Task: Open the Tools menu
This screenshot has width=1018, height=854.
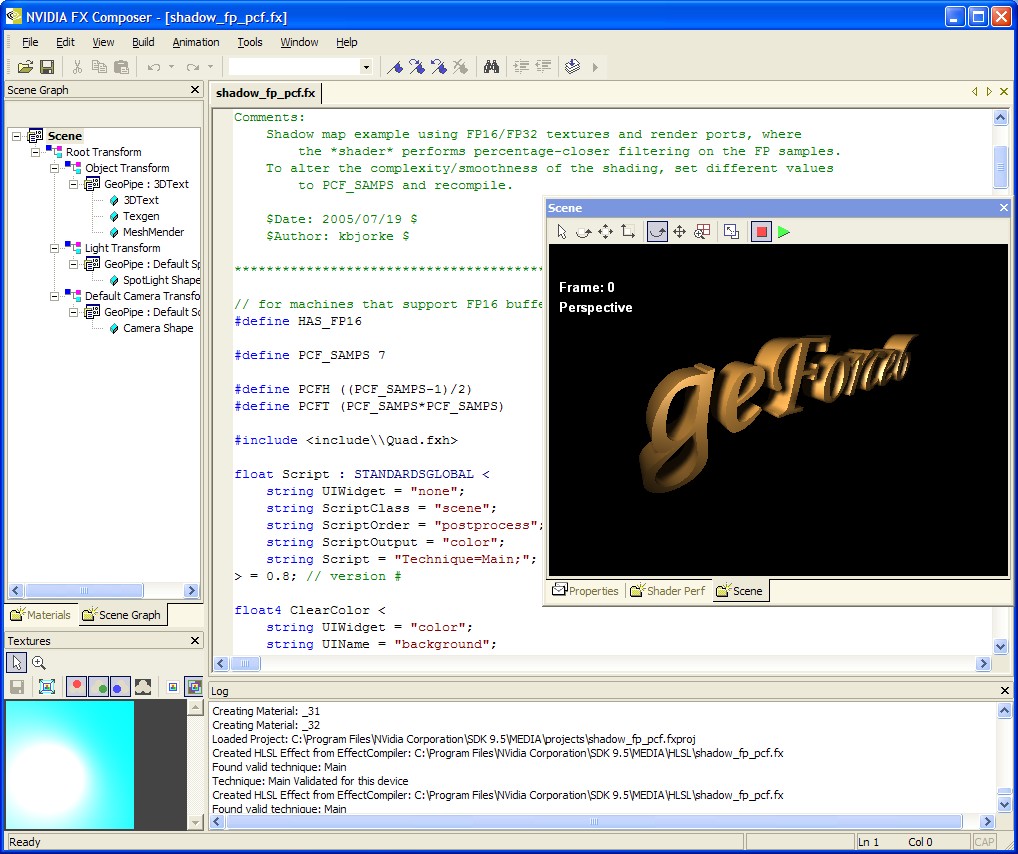Action: tap(250, 42)
